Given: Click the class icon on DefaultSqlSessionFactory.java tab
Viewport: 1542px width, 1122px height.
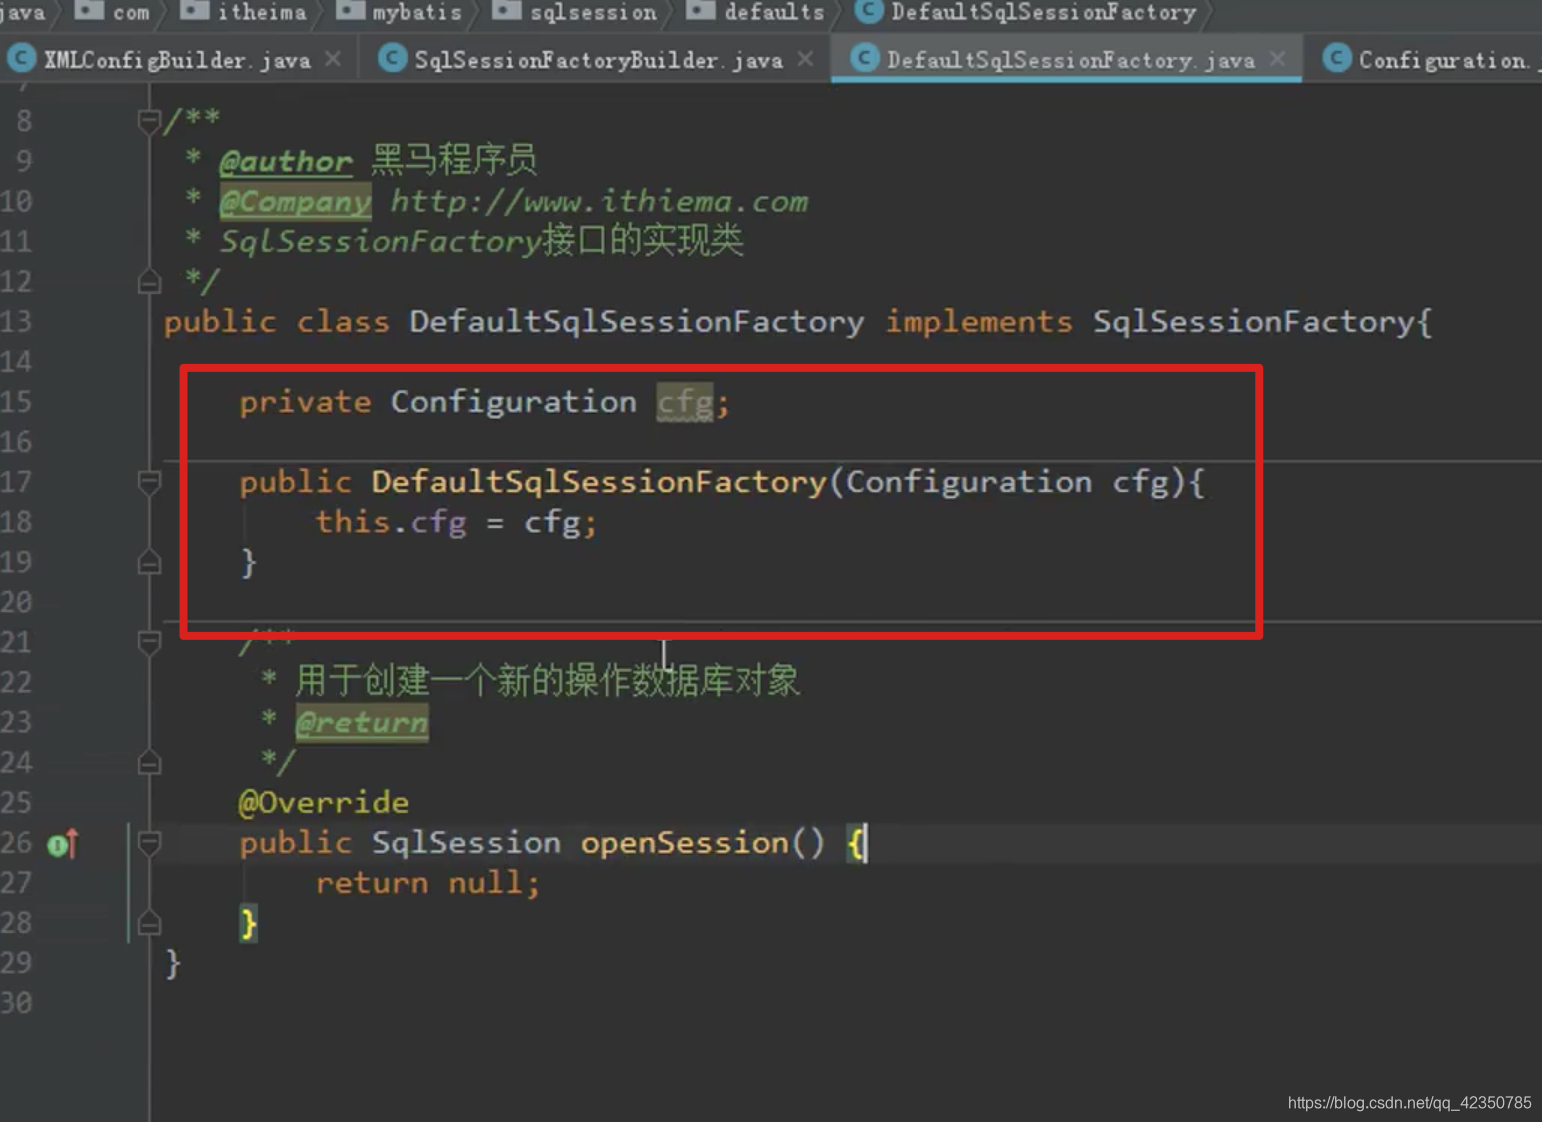Looking at the screenshot, I should tap(865, 59).
